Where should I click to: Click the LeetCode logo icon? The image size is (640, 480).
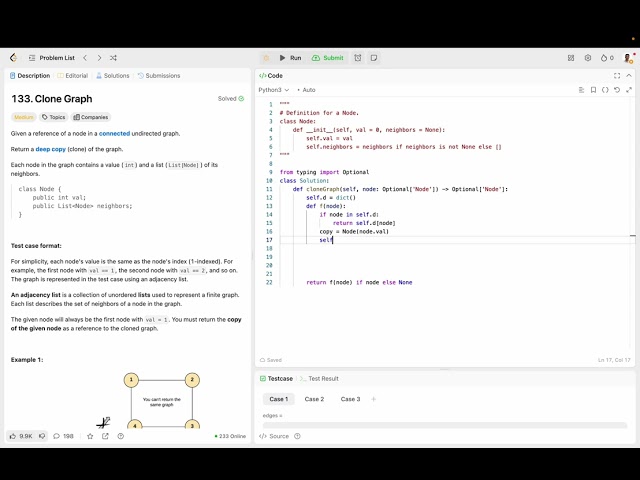(13, 58)
